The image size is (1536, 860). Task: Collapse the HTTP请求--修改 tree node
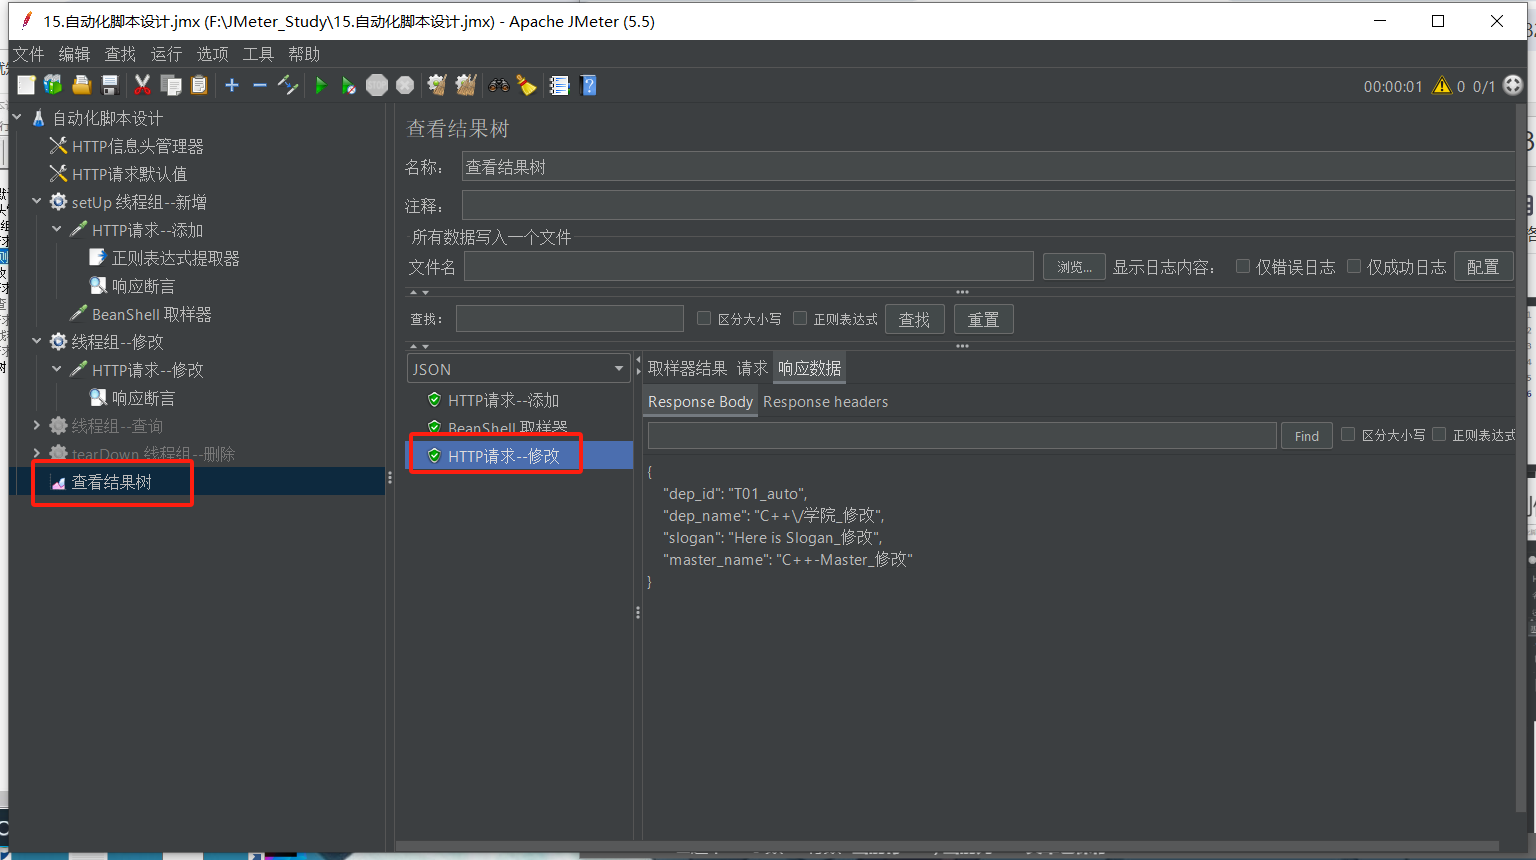coord(57,370)
